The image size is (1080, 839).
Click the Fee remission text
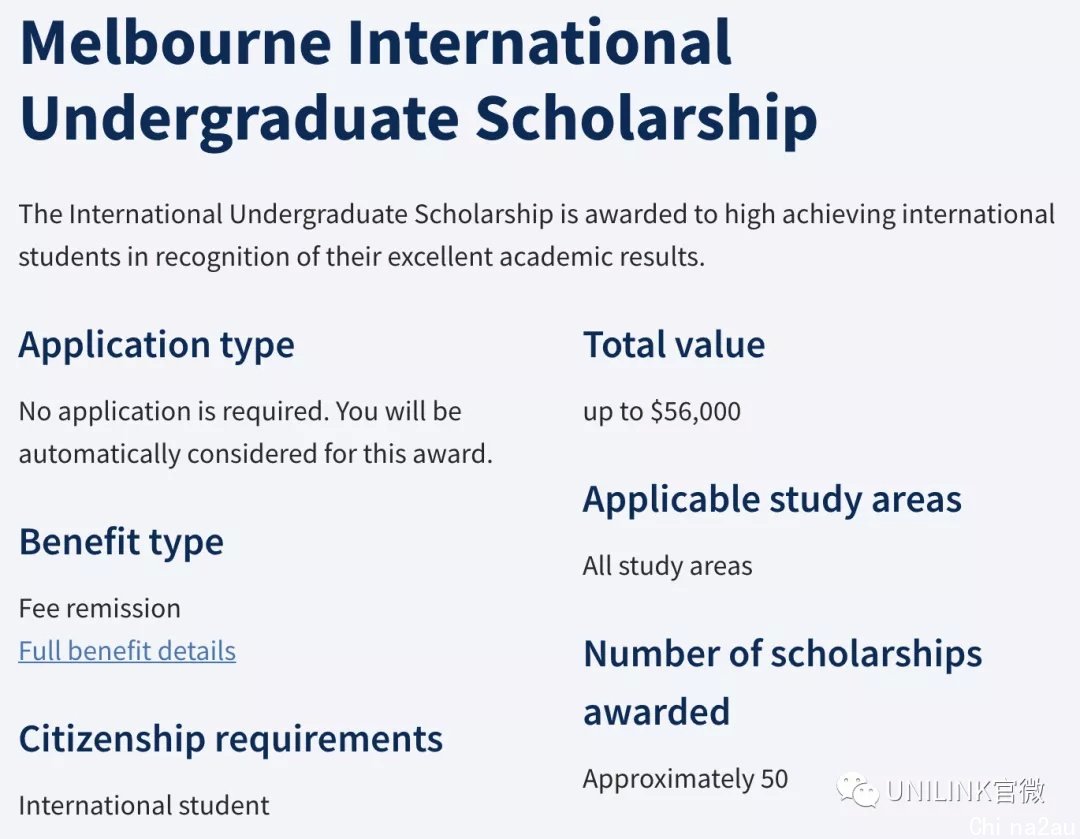click(100, 609)
